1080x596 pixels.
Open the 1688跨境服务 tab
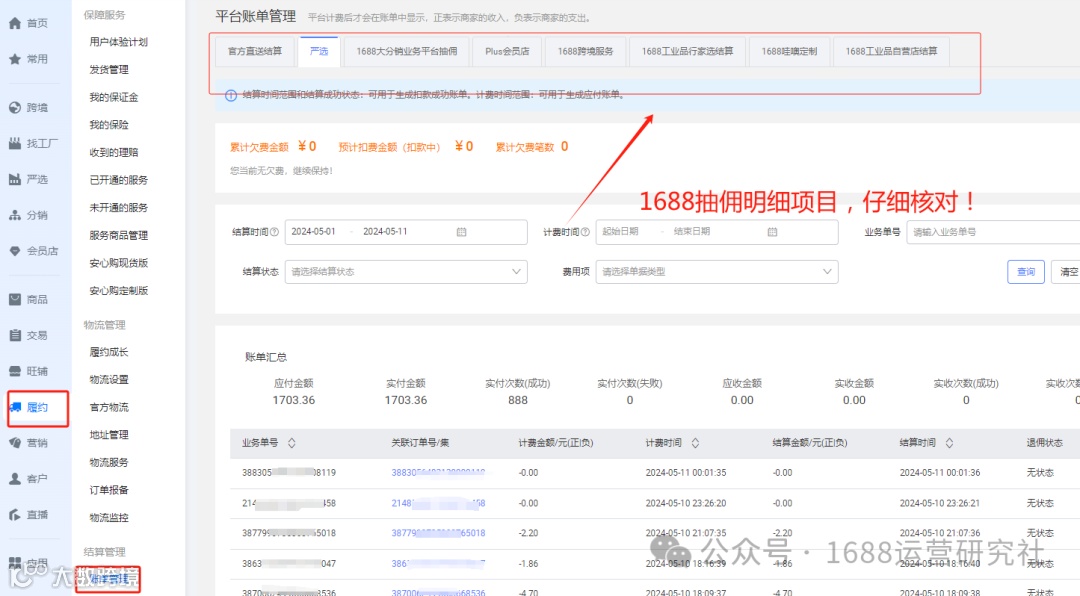585,52
